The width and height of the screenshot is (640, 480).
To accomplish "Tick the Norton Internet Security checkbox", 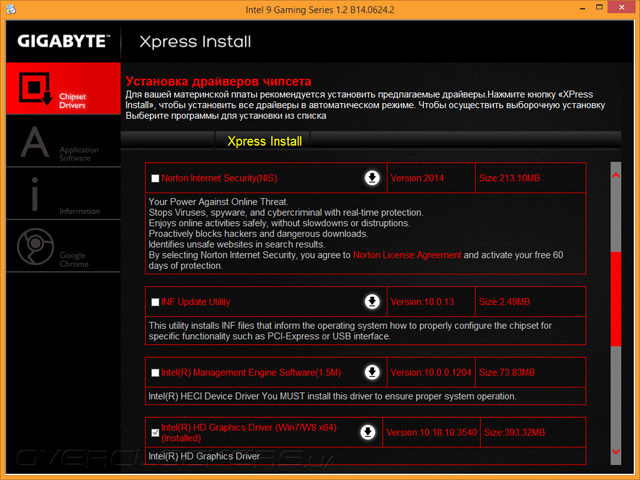I will click(155, 178).
